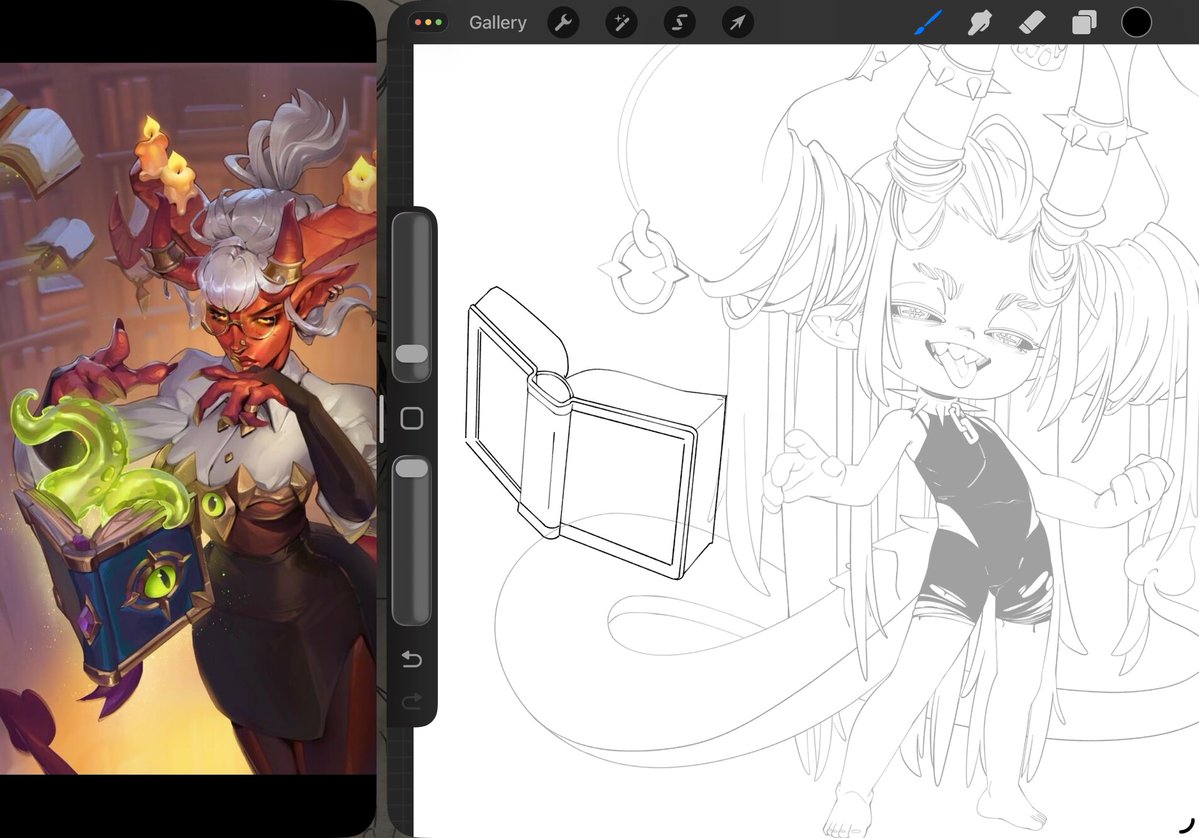This screenshot has height=838, width=1199.
Task: Tap the open book drawing on canvas
Action: pos(595,434)
